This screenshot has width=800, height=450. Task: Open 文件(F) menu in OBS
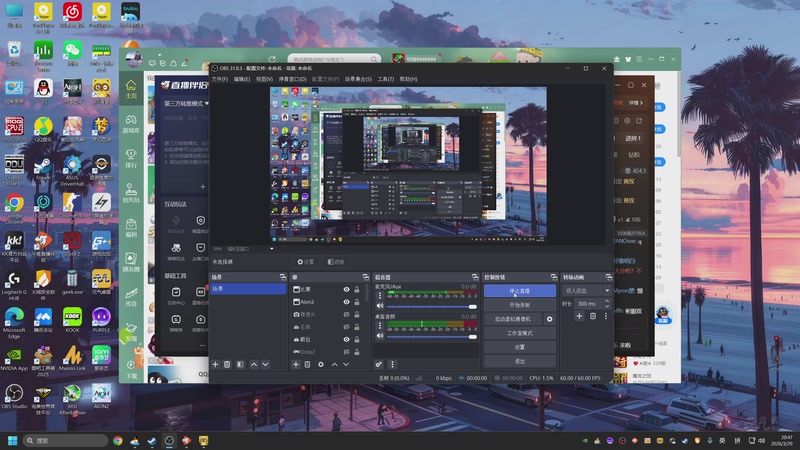pos(220,79)
